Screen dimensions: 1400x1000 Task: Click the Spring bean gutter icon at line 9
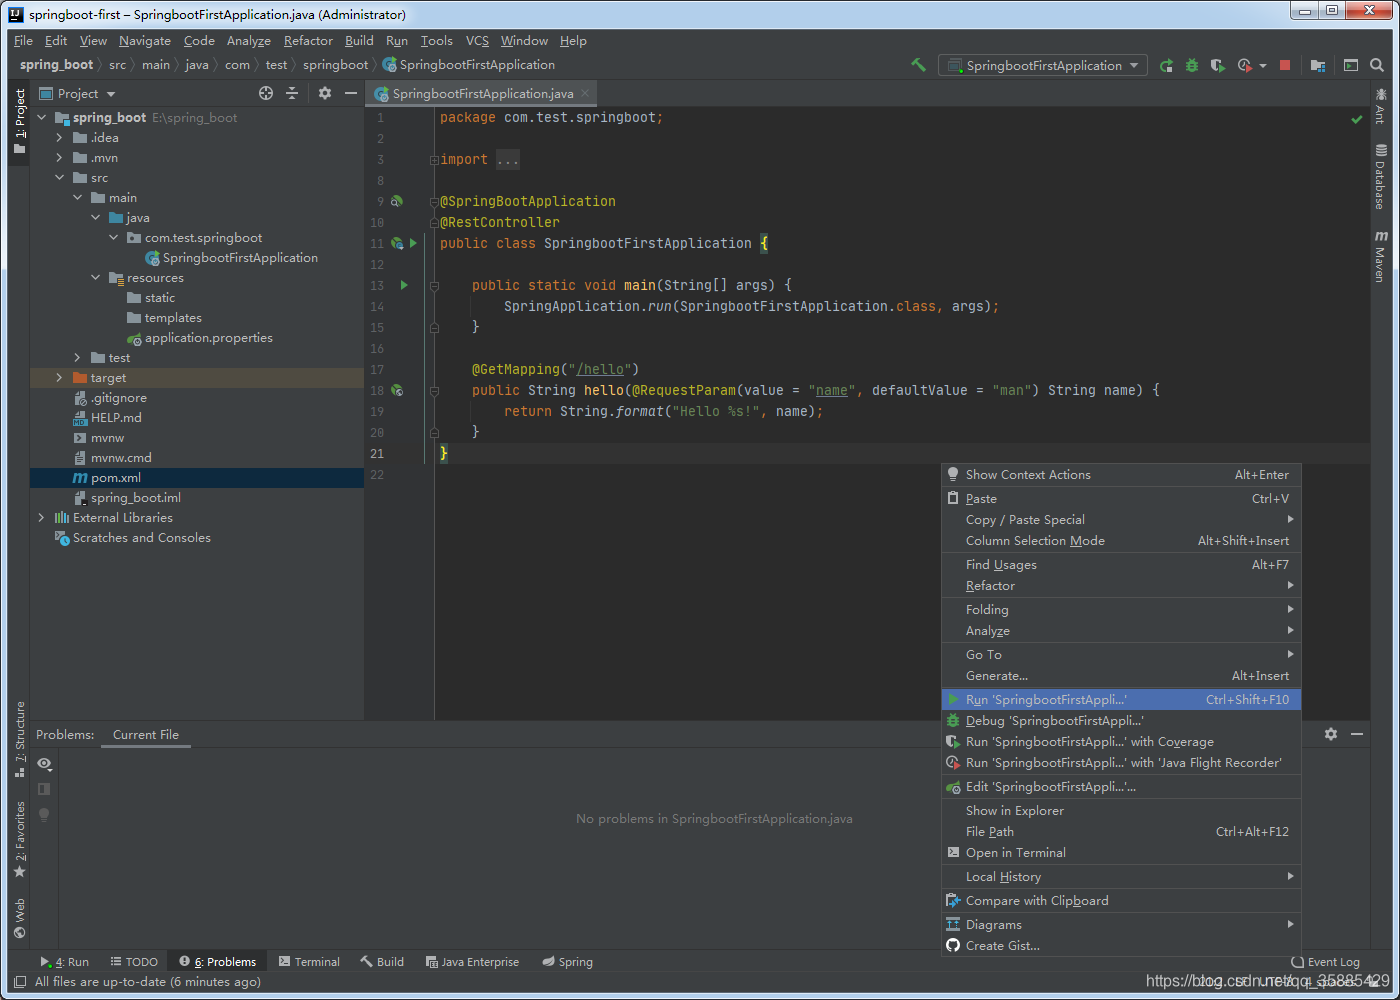(397, 201)
